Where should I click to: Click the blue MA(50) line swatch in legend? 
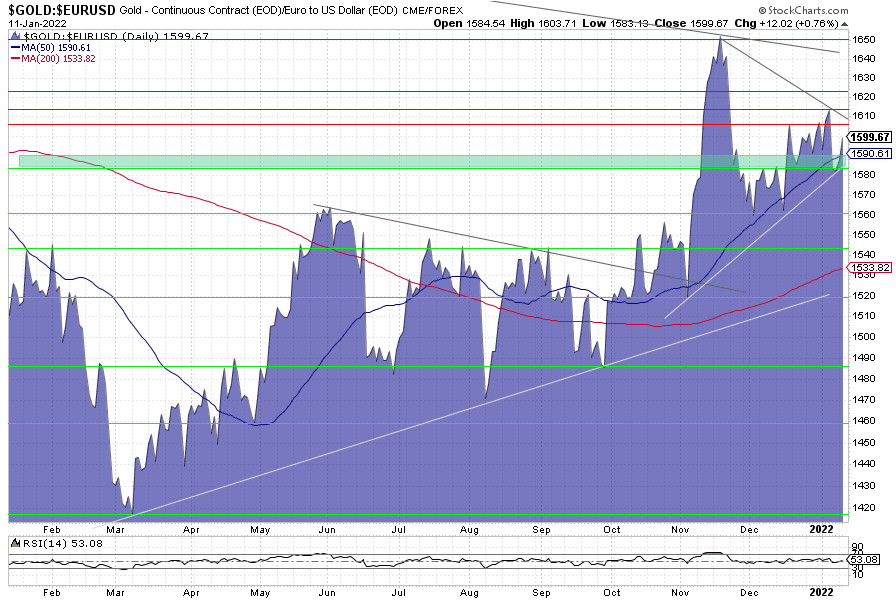point(16,46)
